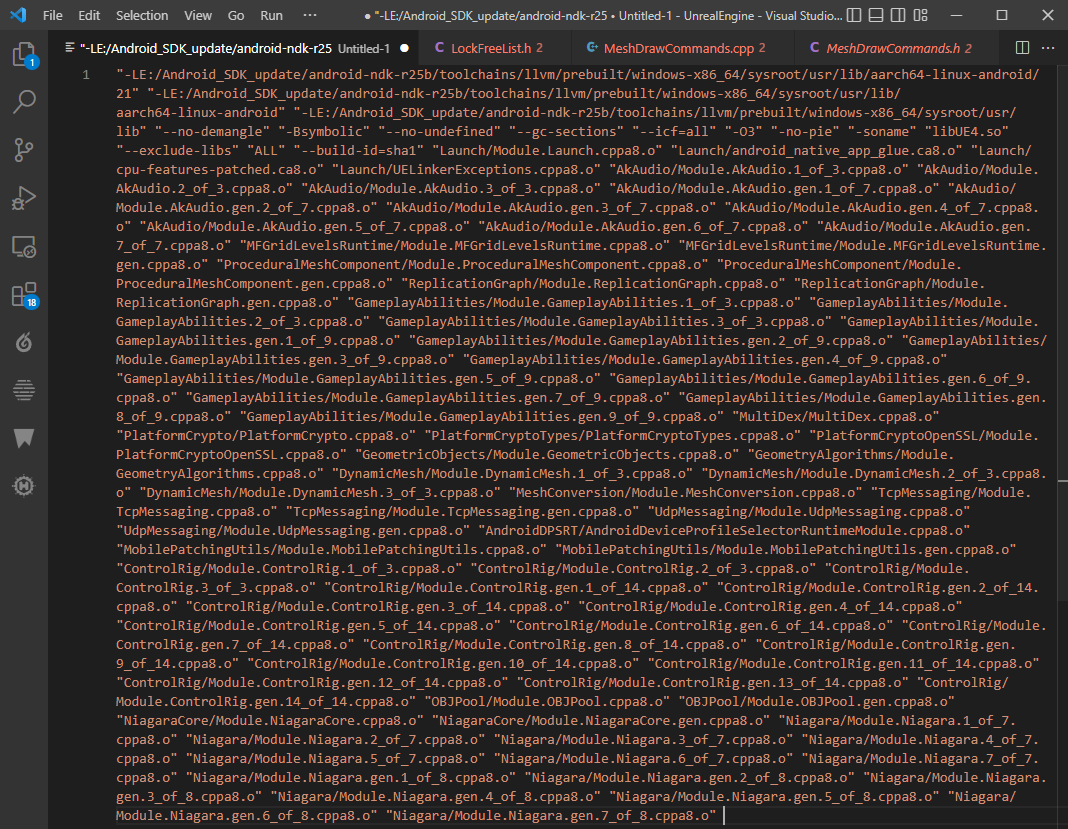
Task: Toggle the primary side bar layout button
Action: point(853,15)
